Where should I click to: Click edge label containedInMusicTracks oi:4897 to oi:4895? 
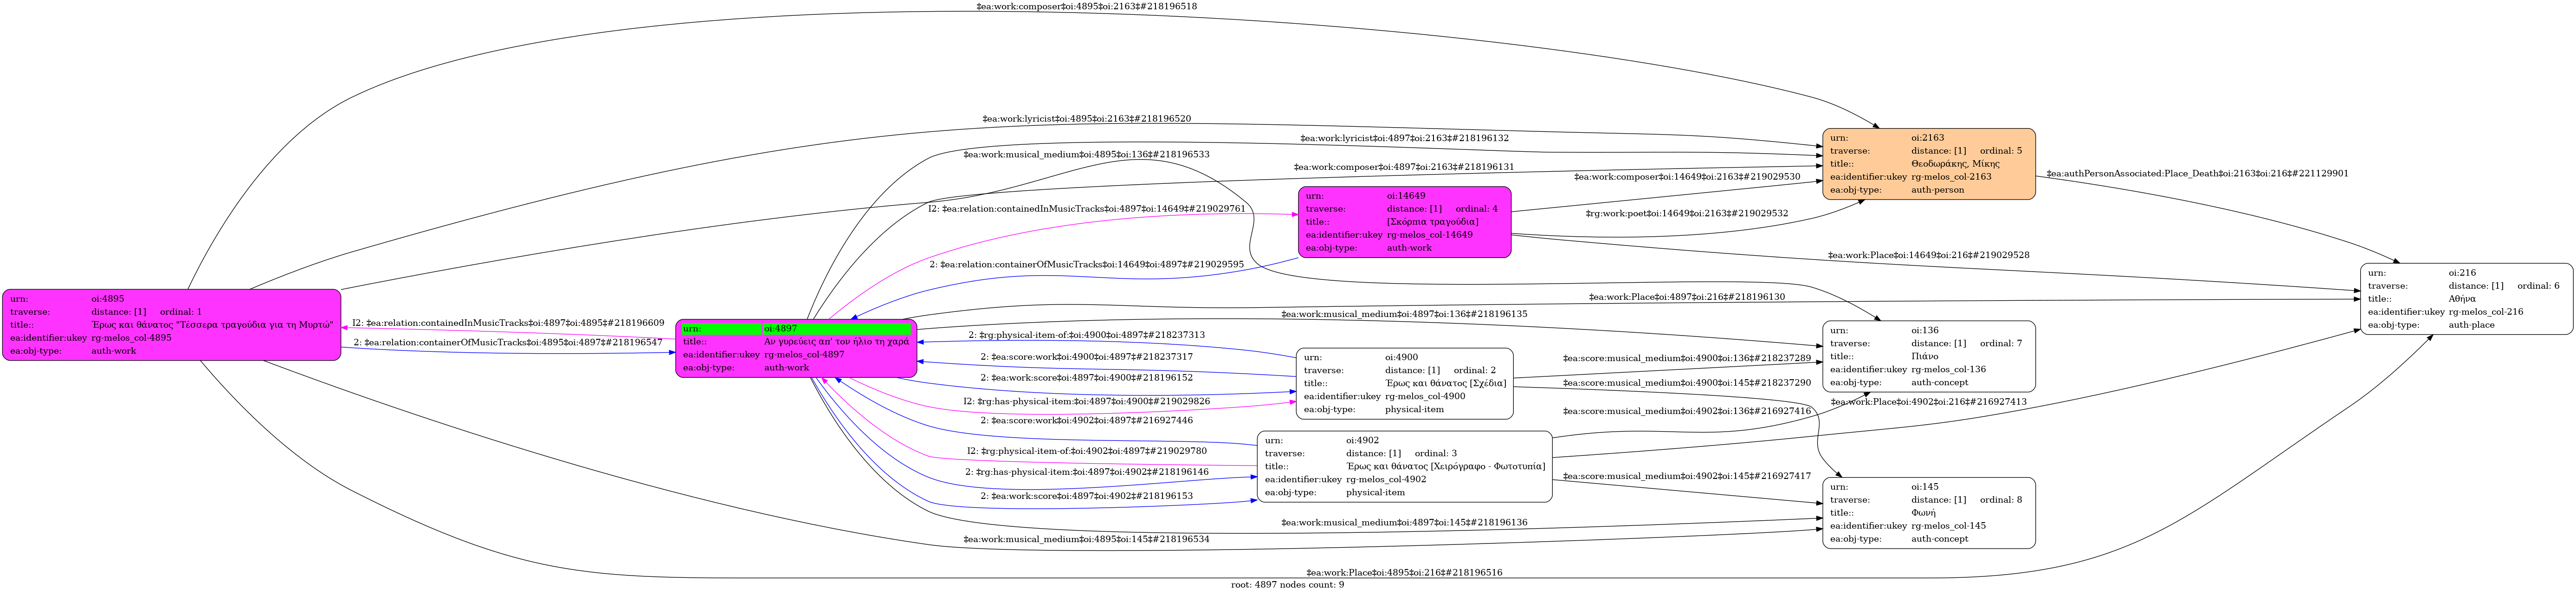(508, 323)
